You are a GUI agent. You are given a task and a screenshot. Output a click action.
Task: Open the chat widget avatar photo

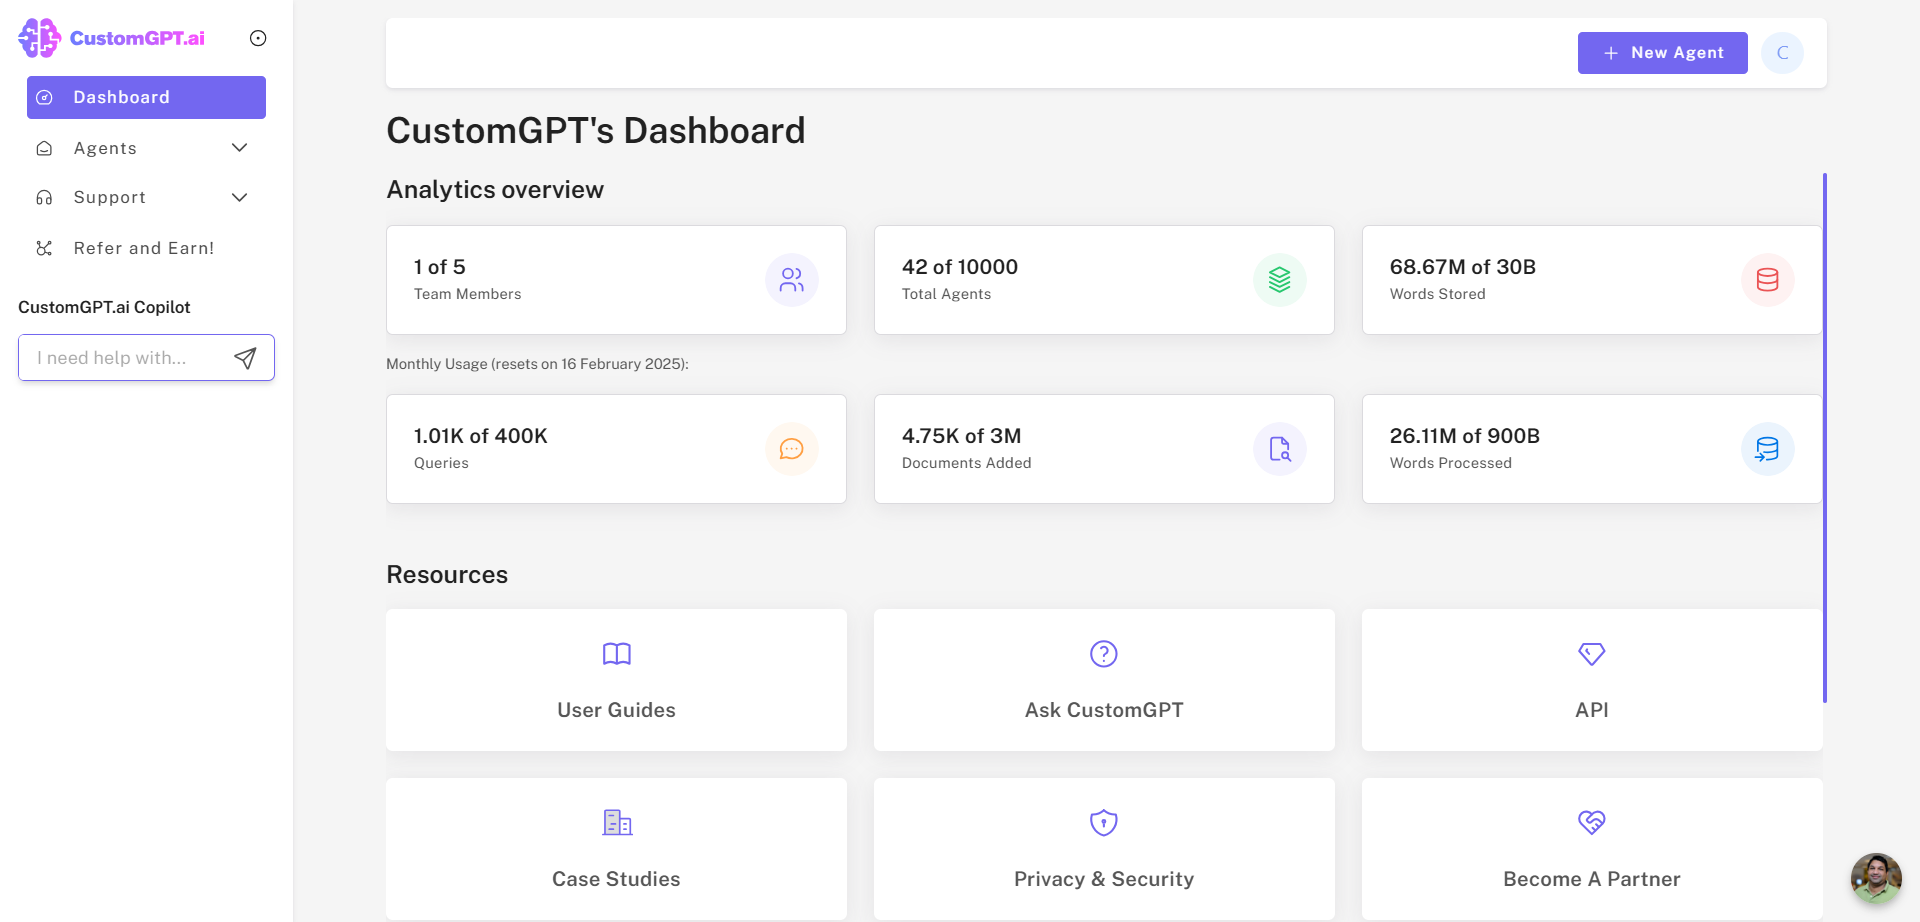tap(1876, 878)
